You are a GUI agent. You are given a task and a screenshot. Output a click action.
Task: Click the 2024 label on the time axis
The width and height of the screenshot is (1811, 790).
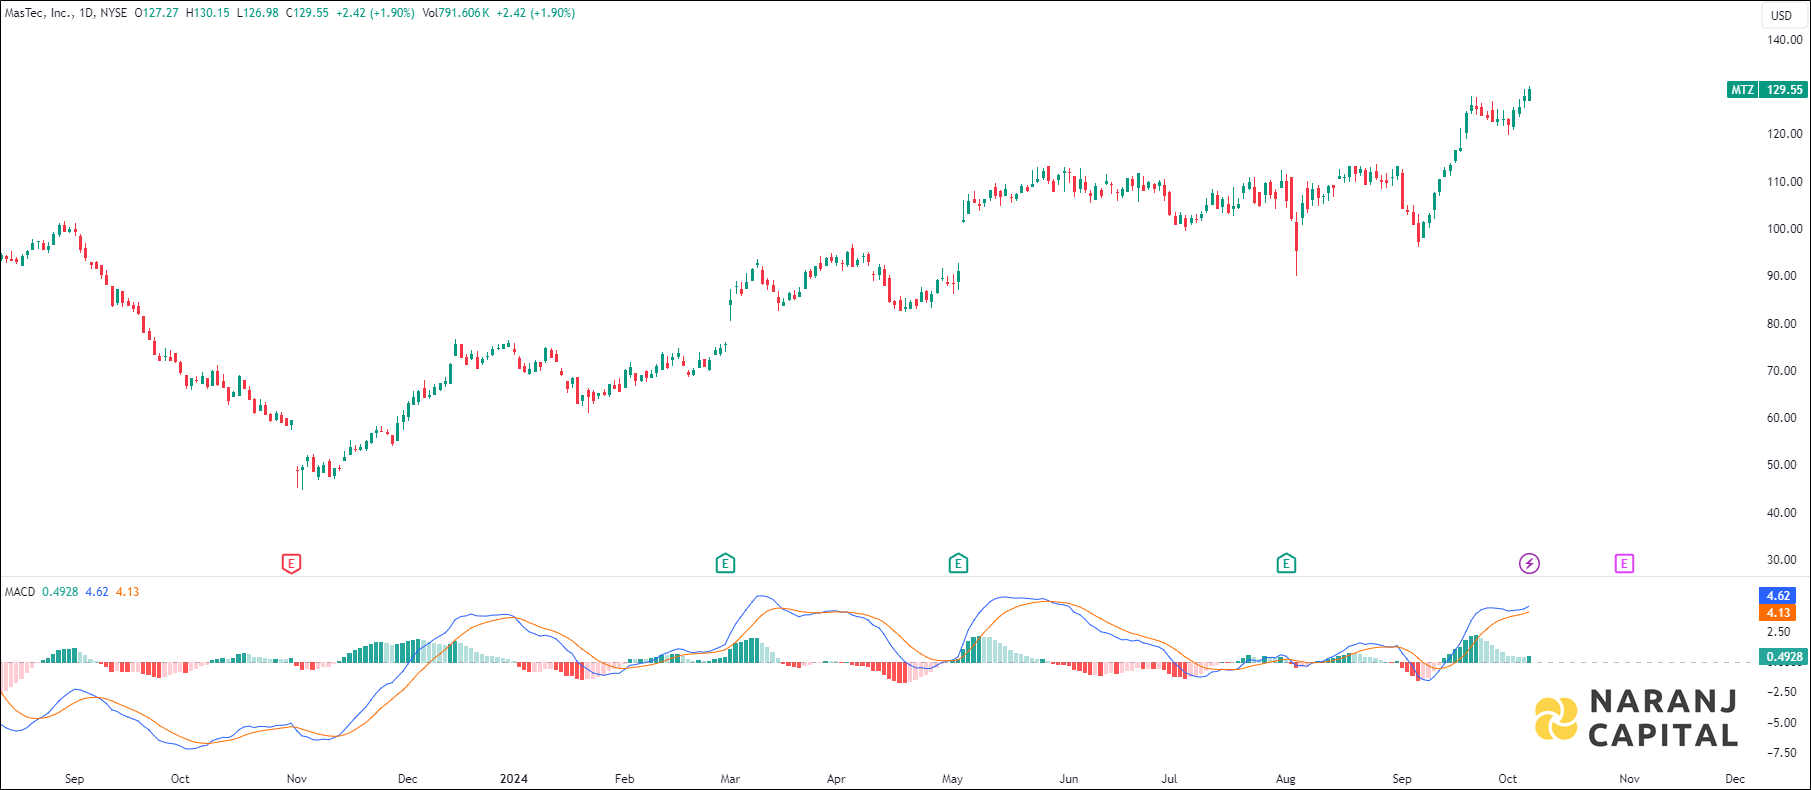tap(513, 779)
